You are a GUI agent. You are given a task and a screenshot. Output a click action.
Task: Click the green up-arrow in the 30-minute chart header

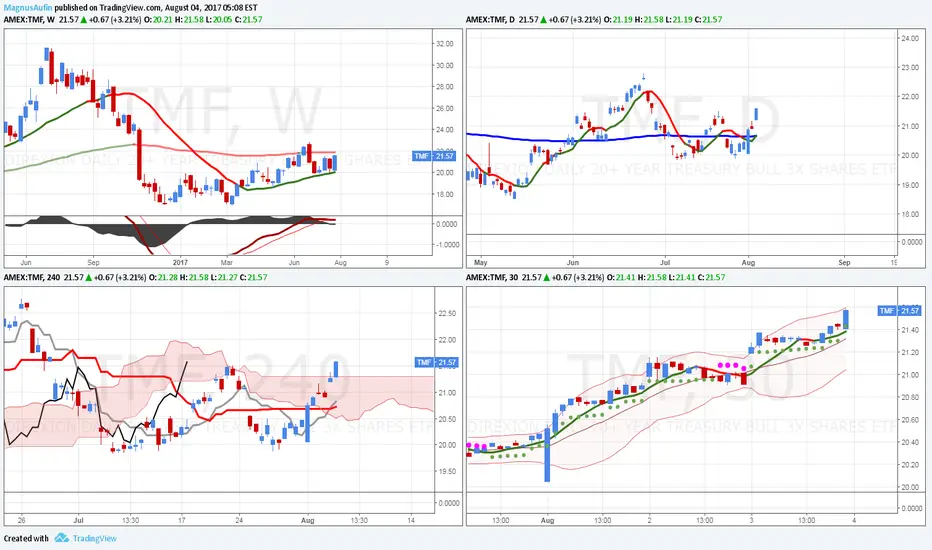coord(547,277)
